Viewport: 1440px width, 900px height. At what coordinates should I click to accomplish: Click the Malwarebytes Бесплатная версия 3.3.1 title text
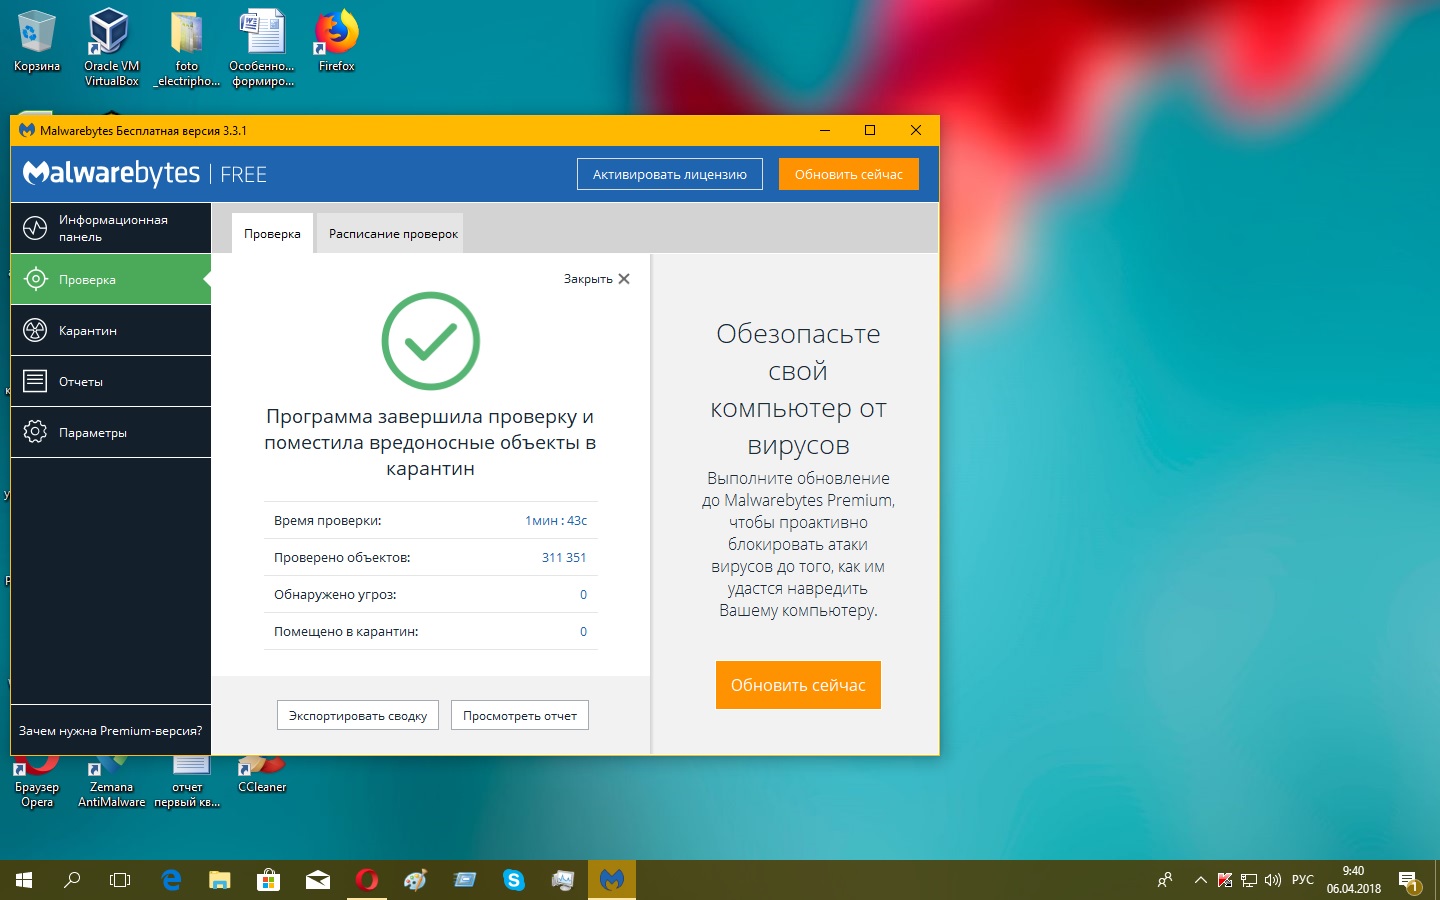(x=143, y=130)
